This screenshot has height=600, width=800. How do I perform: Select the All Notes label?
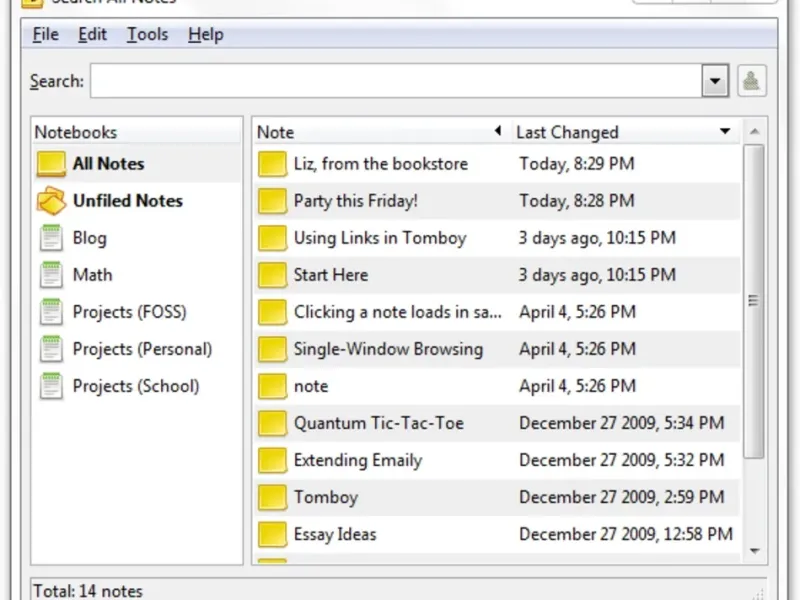[109, 164]
